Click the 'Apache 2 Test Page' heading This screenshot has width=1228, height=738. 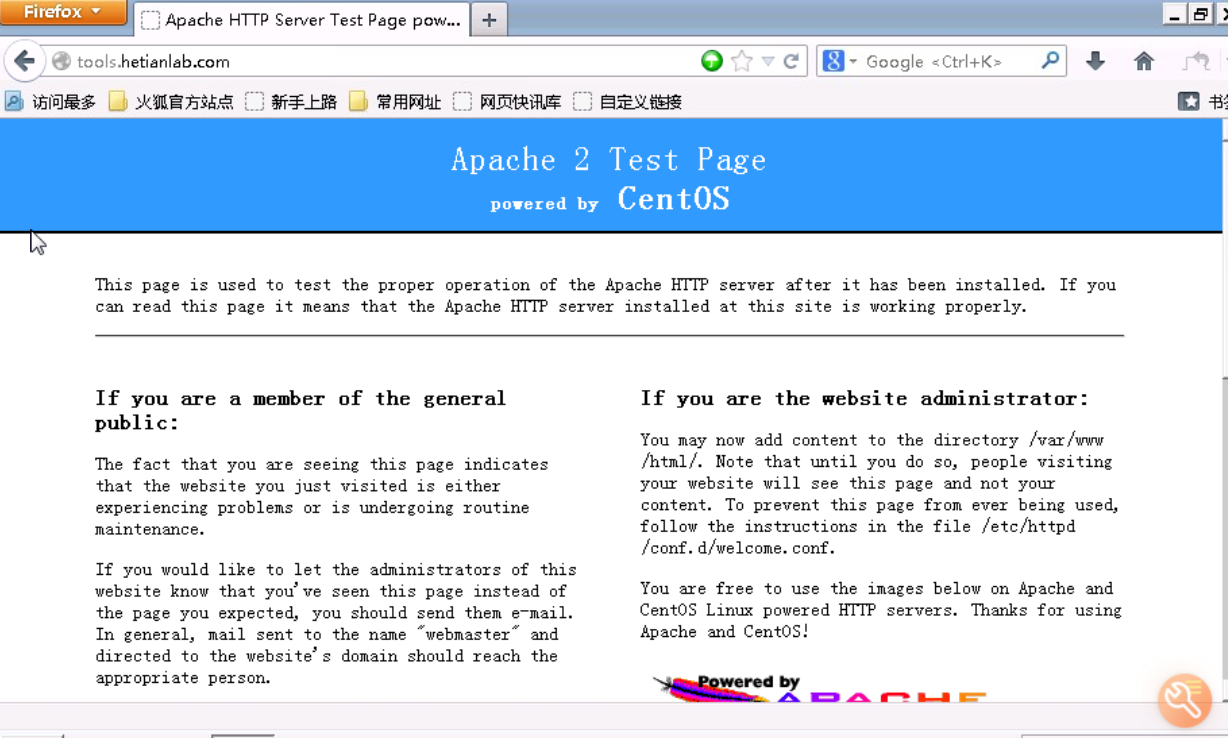[609, 160]
